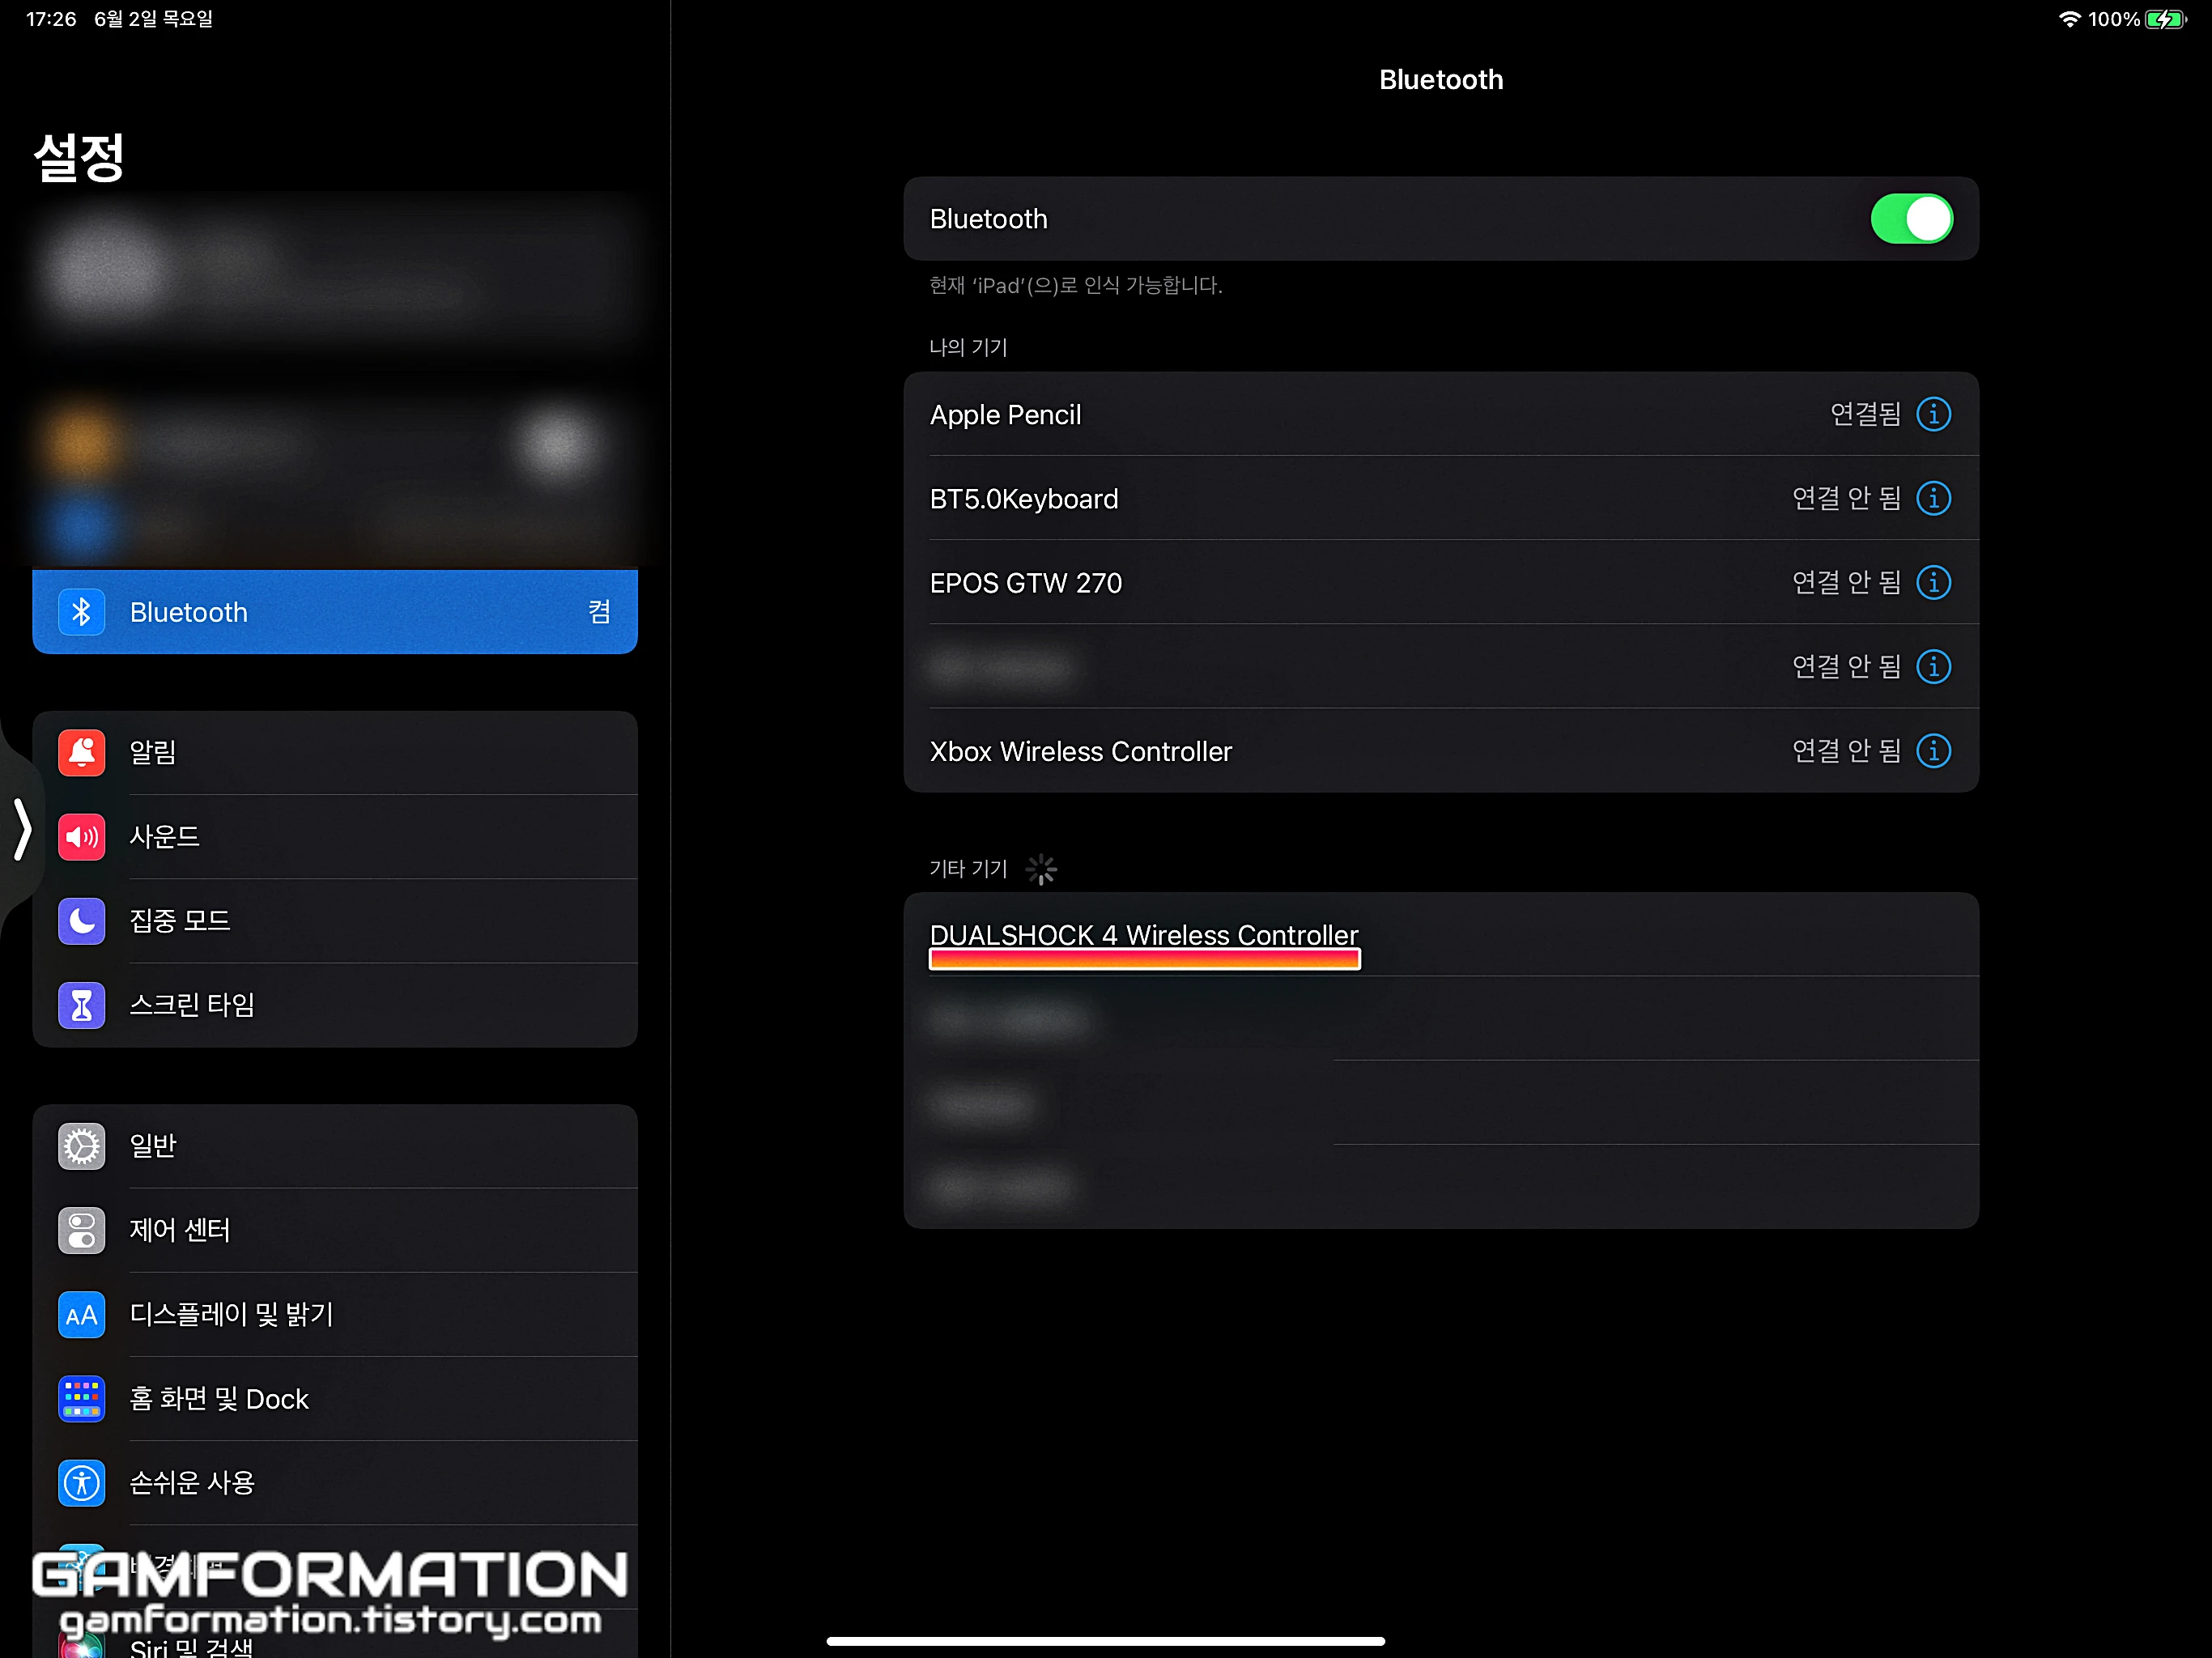Tap Xbox Wireless Controller info icon
2212x1658 pixels.
pos(1933,750)
